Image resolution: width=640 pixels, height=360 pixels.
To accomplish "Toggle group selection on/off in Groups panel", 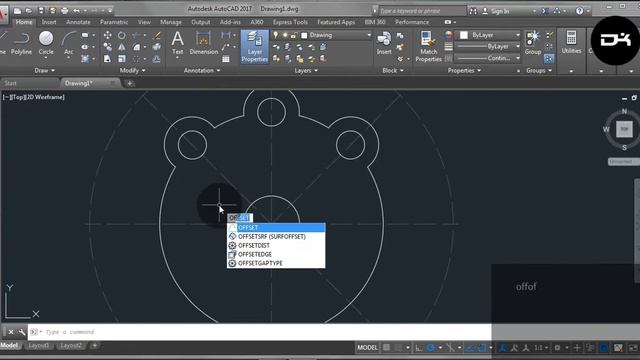I will coord(549,59).
